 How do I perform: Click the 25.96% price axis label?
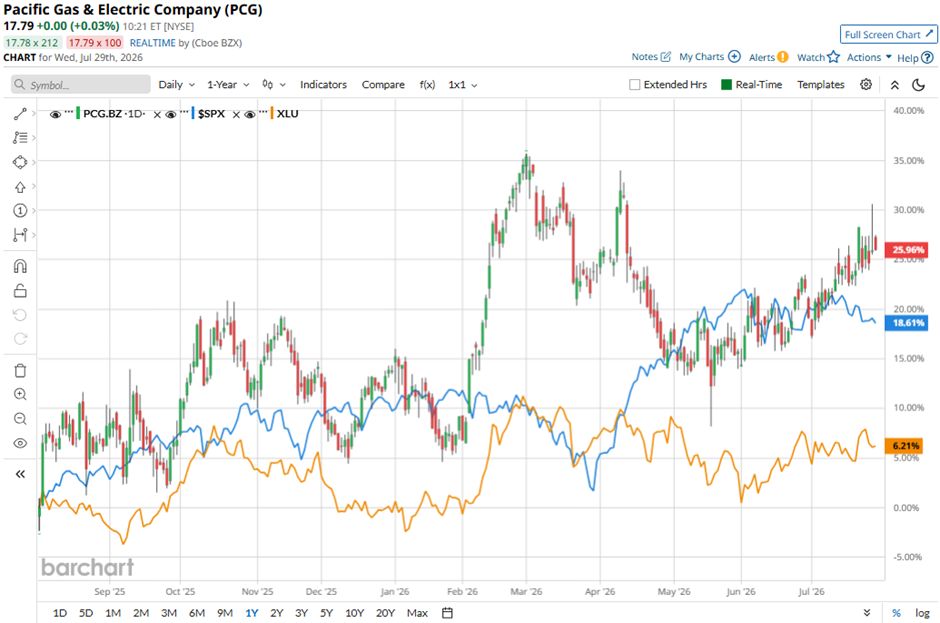tap(908, 249)
